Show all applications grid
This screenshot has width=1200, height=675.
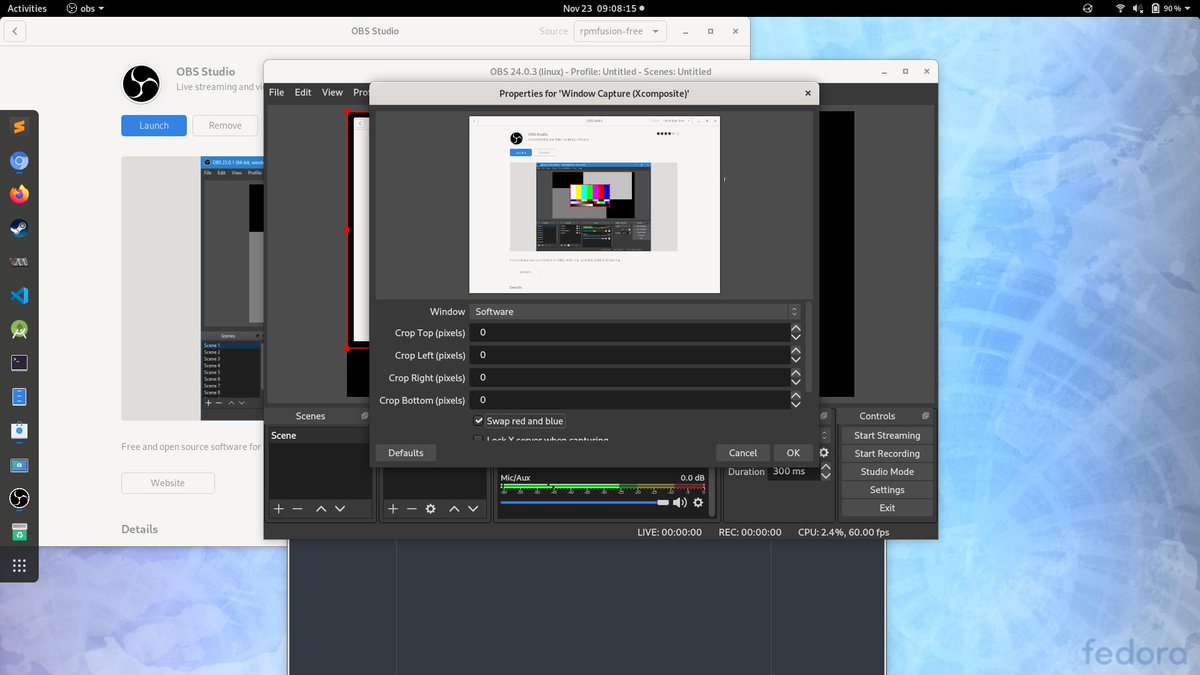point(19,566)
